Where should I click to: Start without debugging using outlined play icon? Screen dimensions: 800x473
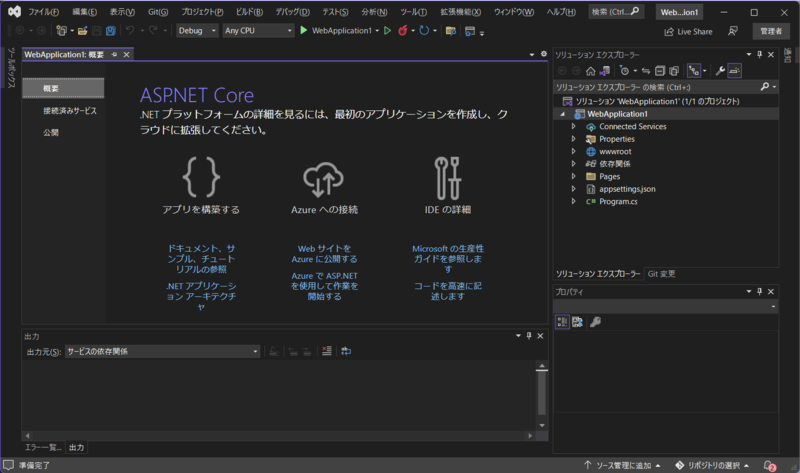click(x=387, y=31)
